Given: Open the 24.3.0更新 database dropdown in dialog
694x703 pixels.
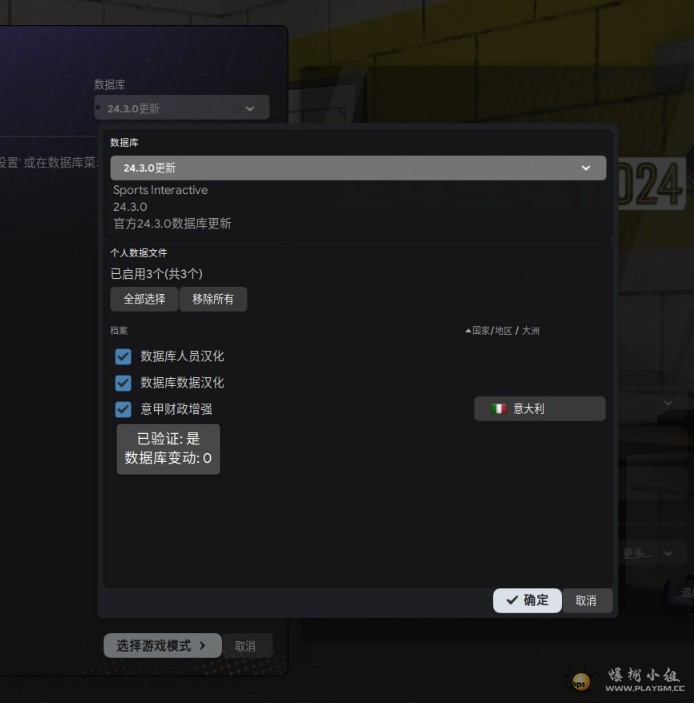Looking at the screenshot, I should coord(357,168).
